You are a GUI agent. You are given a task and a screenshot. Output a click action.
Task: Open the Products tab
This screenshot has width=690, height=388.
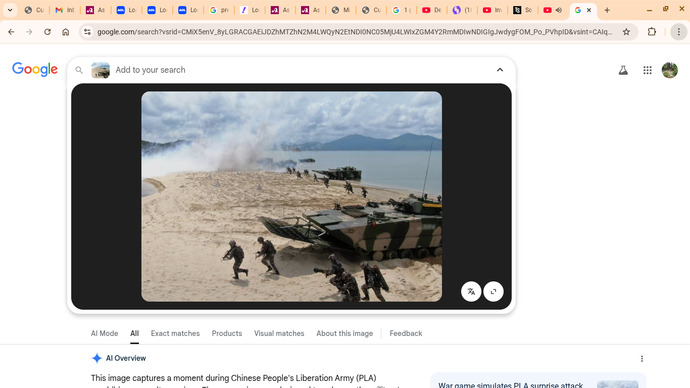tap(227, 333)
